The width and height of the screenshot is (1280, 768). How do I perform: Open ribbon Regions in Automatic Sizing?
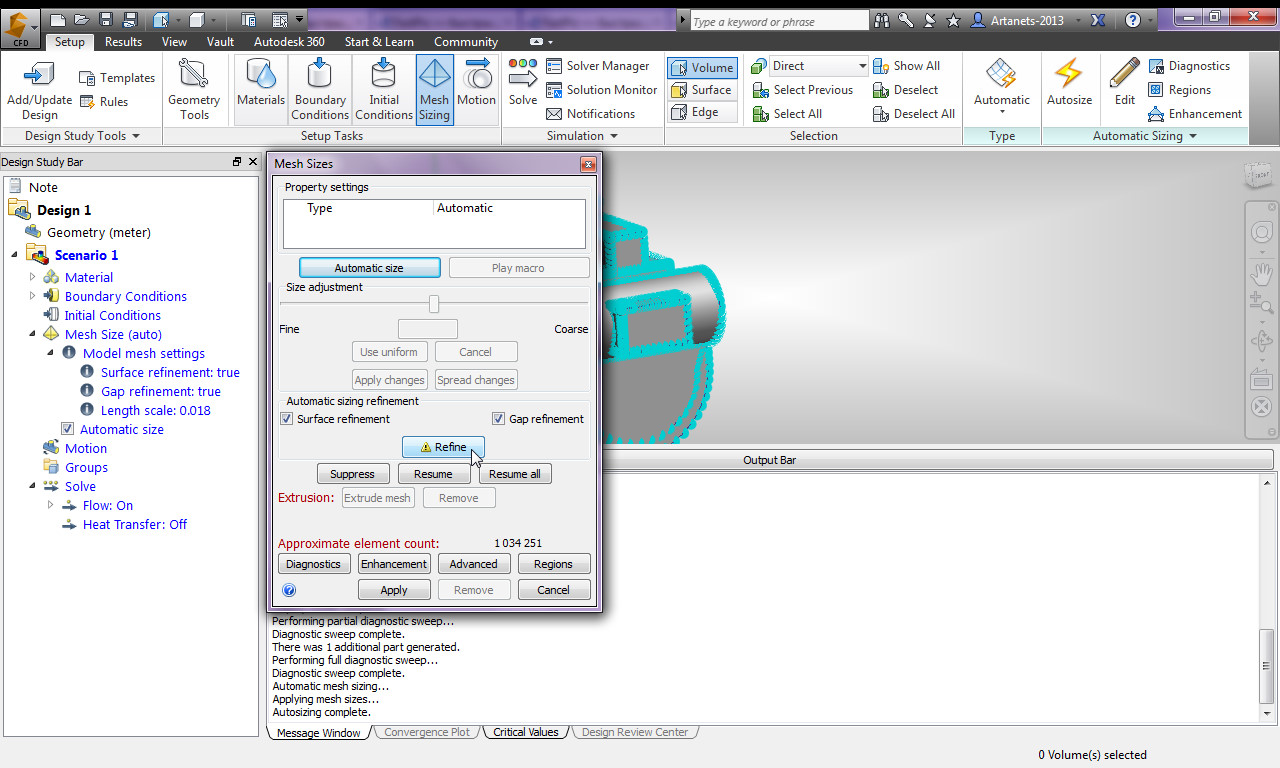[x=1179, y=90]
